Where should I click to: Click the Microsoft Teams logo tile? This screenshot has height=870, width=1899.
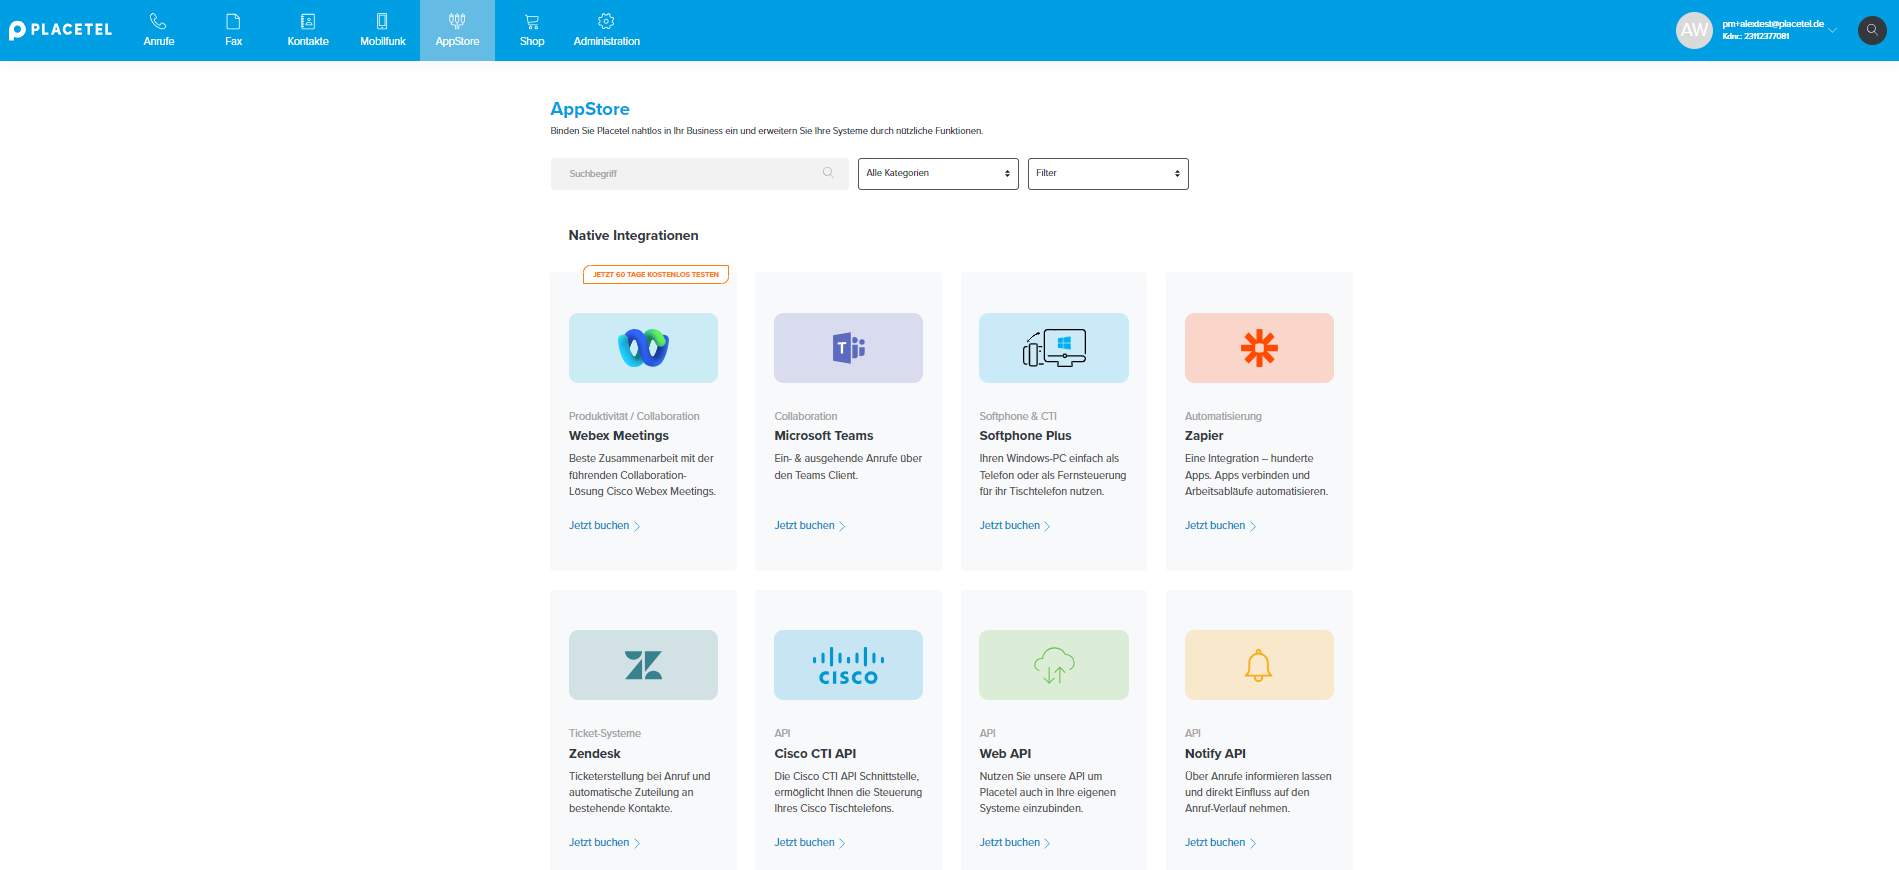point(848,348)
